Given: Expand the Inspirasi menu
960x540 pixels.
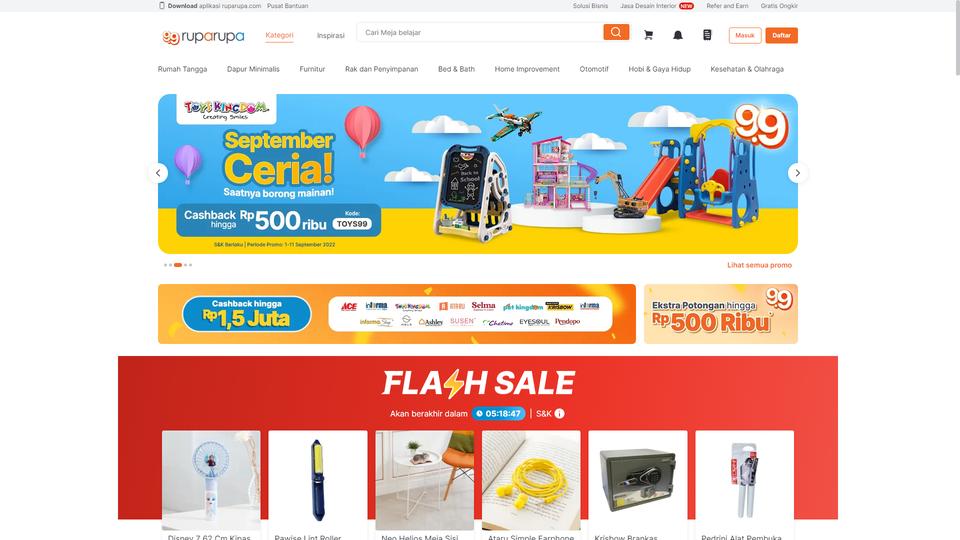Looking at the screenshot, I should click(331, 36).
